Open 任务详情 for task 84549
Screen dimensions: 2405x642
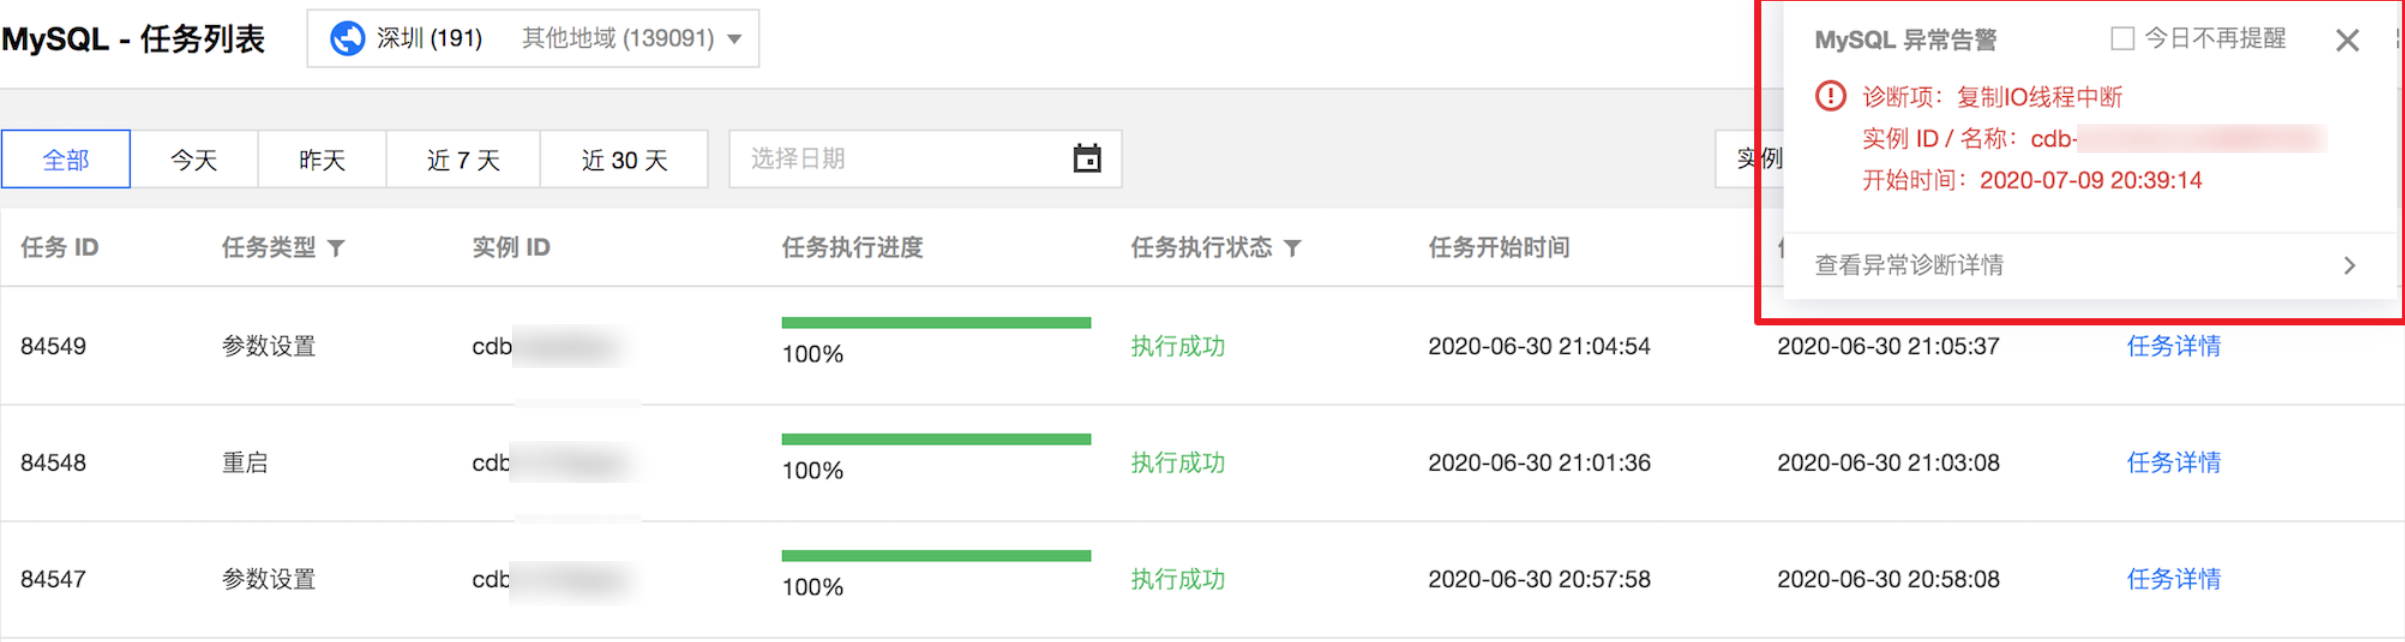[2173, 346]
